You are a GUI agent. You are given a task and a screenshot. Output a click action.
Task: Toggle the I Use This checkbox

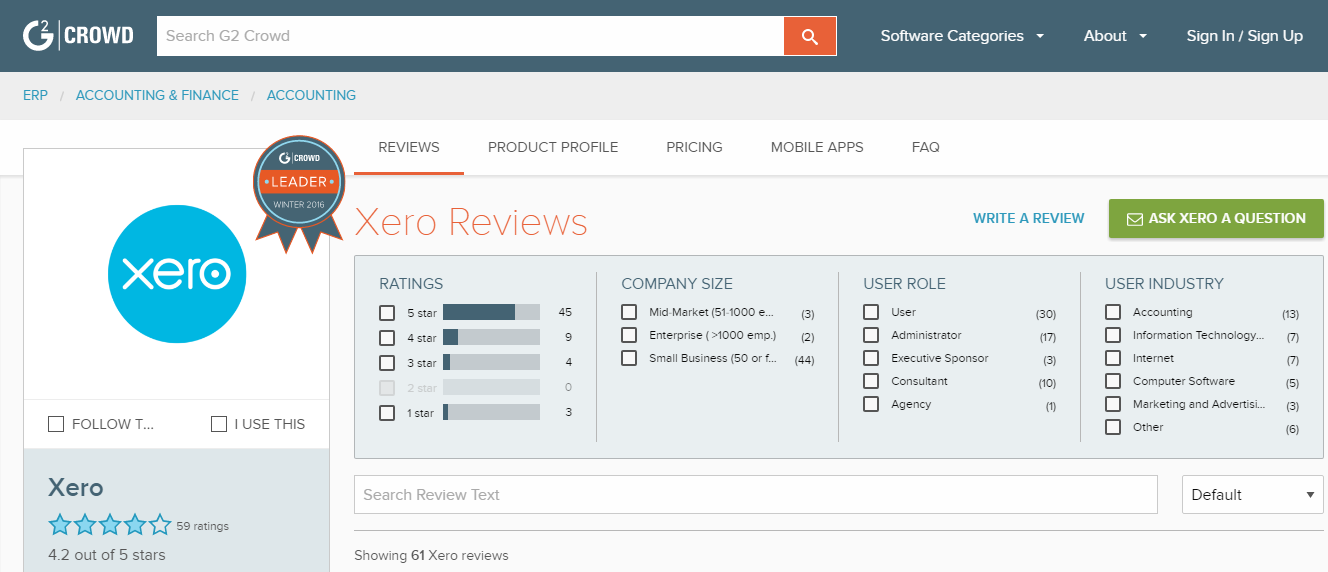[x=219, y=424]
